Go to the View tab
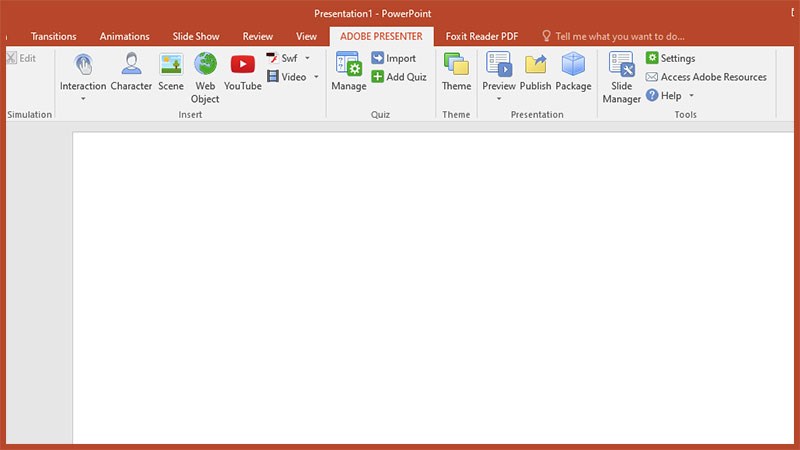Screen dimensions: 800x450 coord(306,36)
